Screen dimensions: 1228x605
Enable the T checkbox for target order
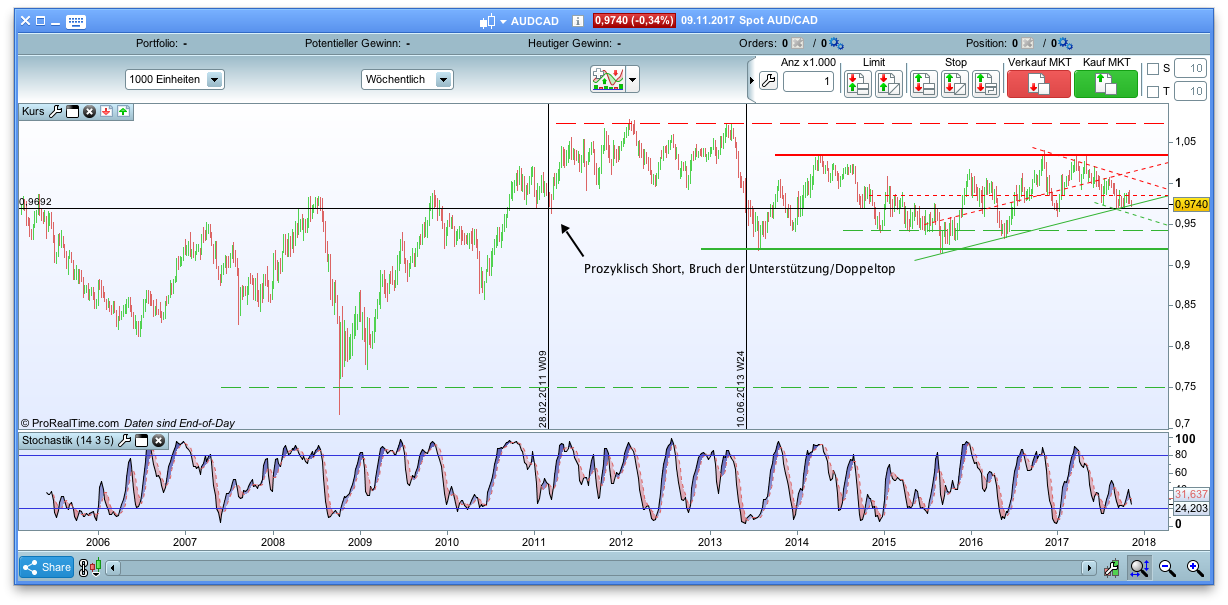point(1151,92)
